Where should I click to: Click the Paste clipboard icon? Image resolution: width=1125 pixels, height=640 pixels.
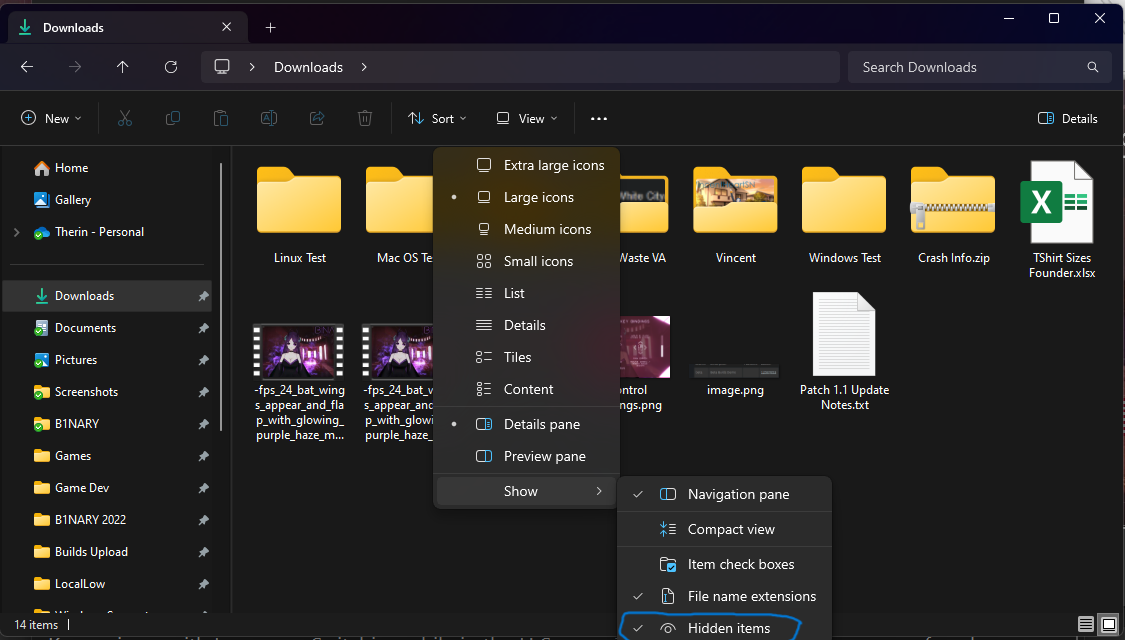point(221,118)
